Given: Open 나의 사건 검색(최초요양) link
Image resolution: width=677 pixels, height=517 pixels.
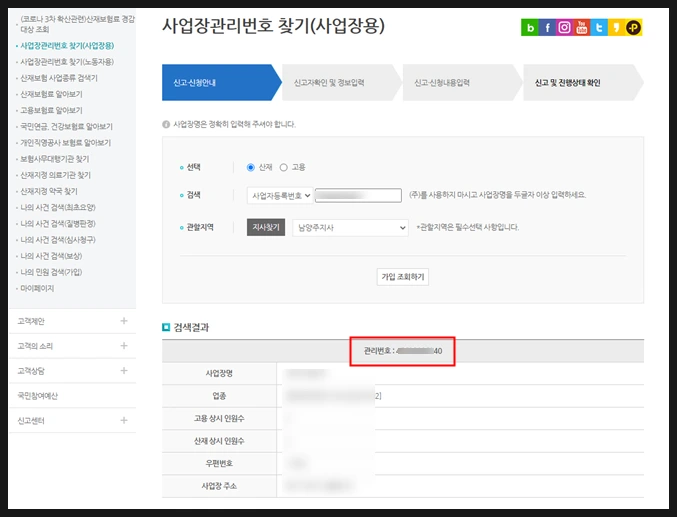Looking at the screenshot, I should point(58,208).
